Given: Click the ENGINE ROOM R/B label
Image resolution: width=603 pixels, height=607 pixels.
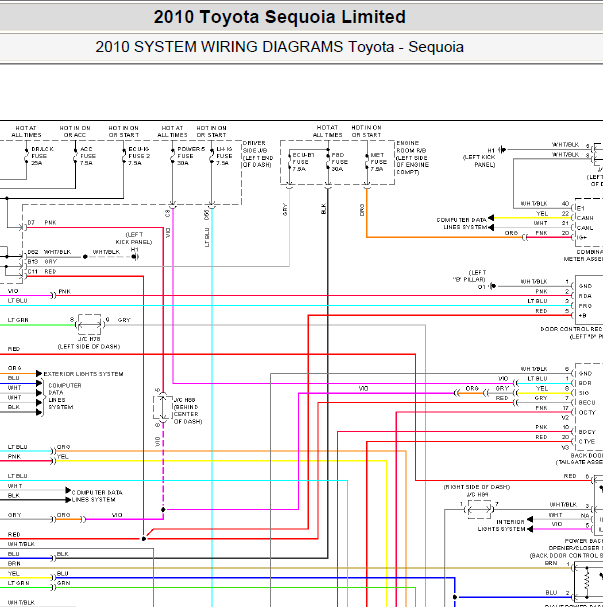Looking at the screenshot, I should (x=413, y=158).
